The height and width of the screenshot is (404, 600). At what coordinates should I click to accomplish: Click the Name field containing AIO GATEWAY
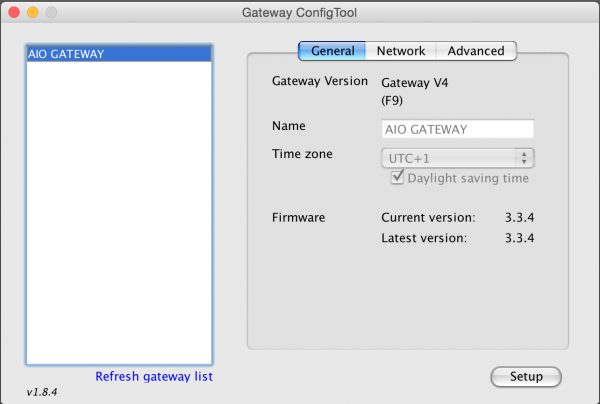tap(457, 129)
